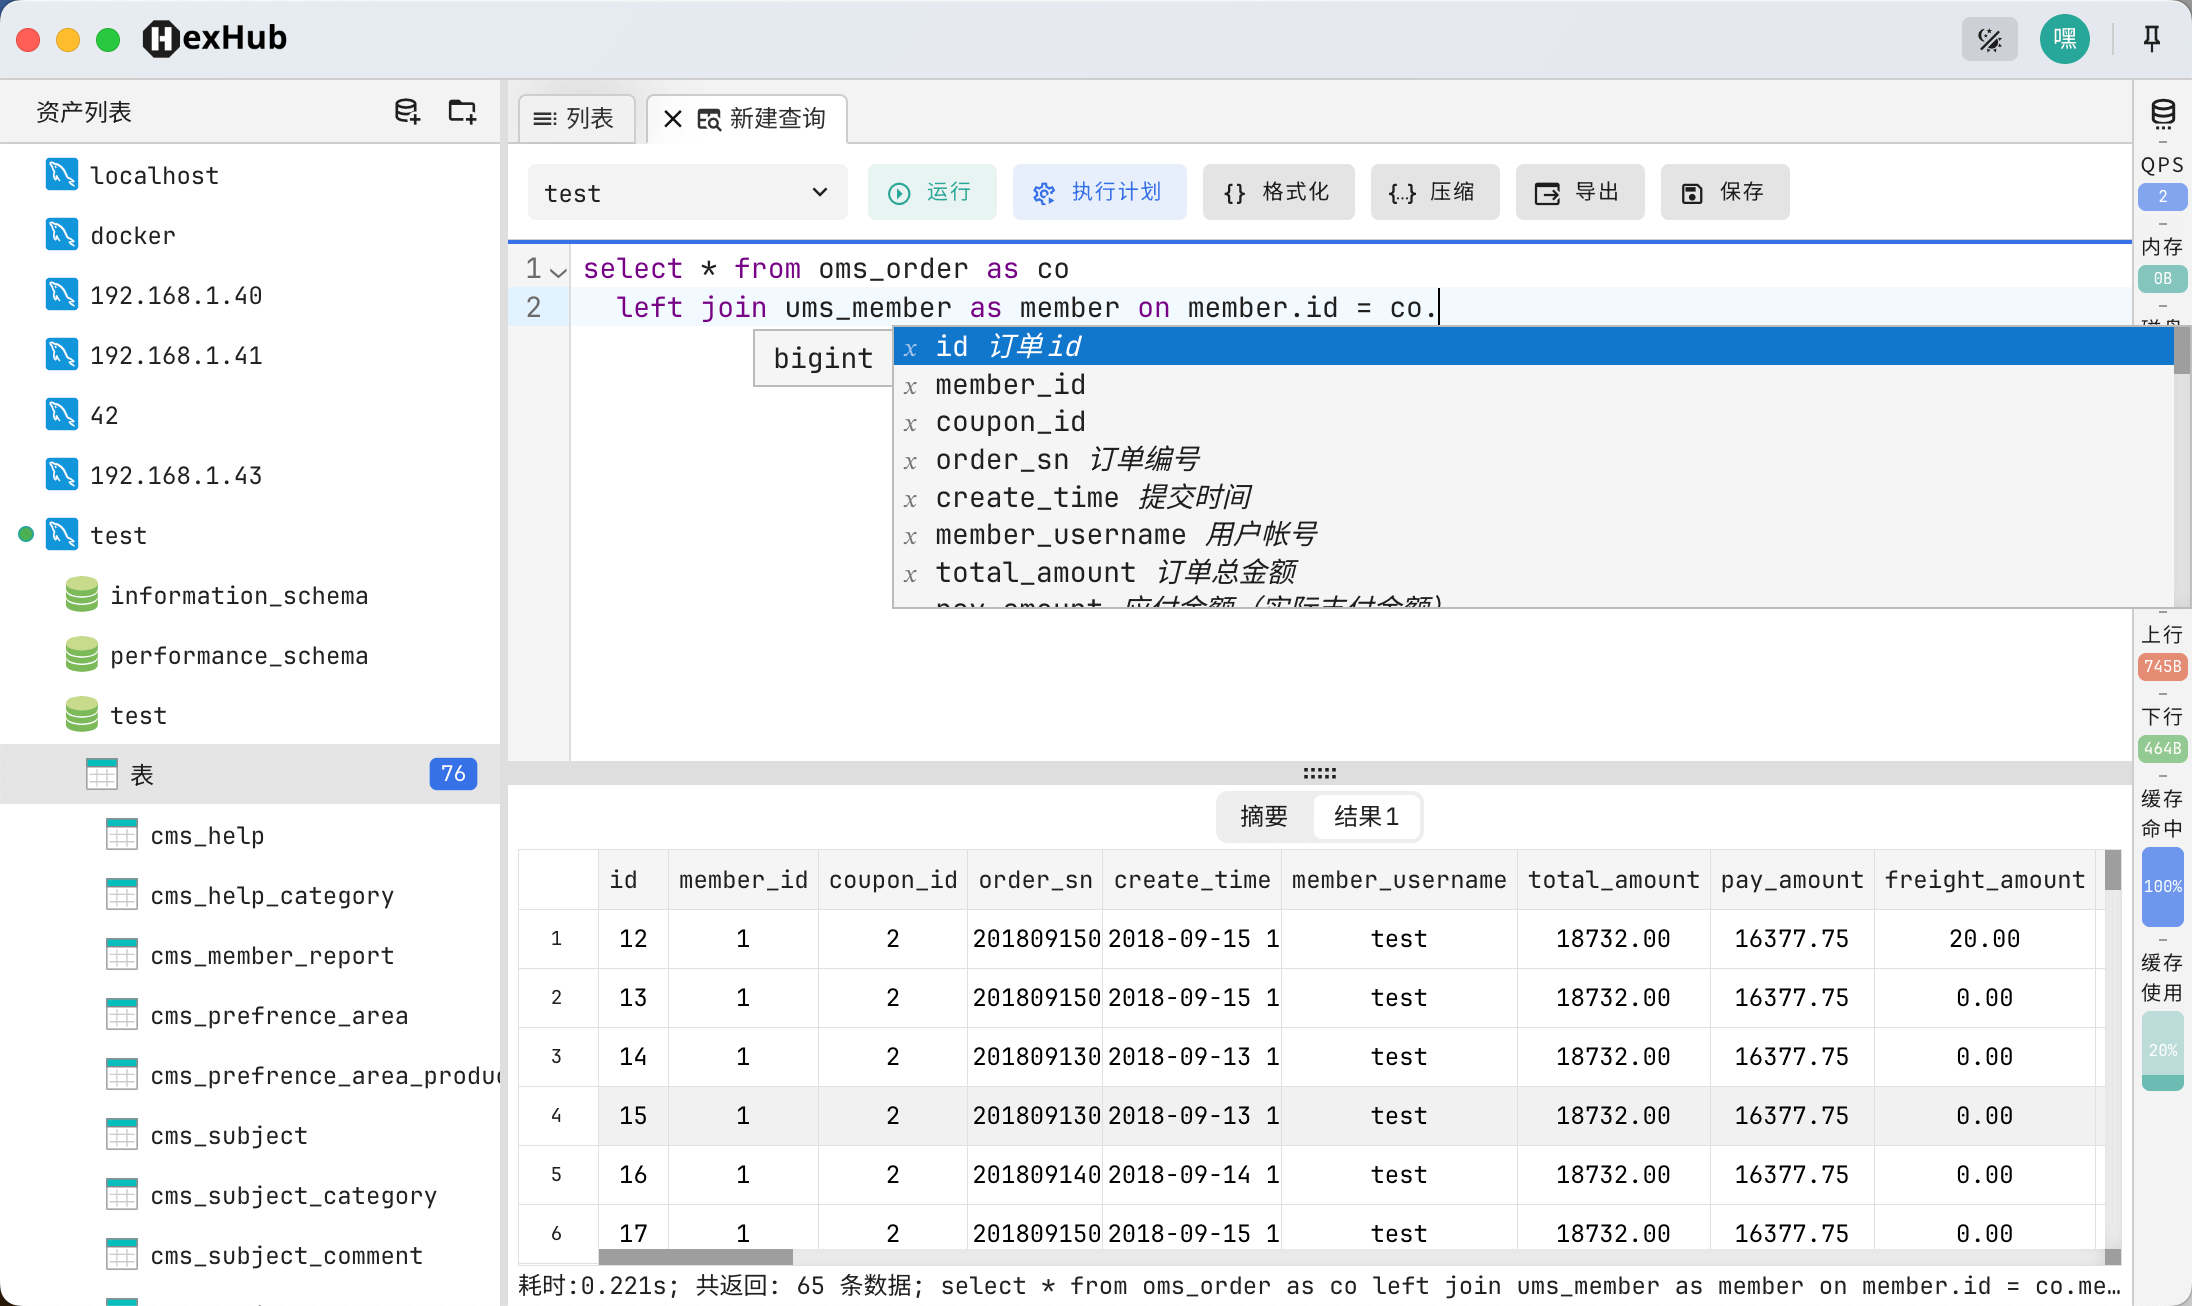Image resolution: width=2192 pixels, height=1306 pixels.
Task: Close the 新建查询 tab
Action: point(672,118)
